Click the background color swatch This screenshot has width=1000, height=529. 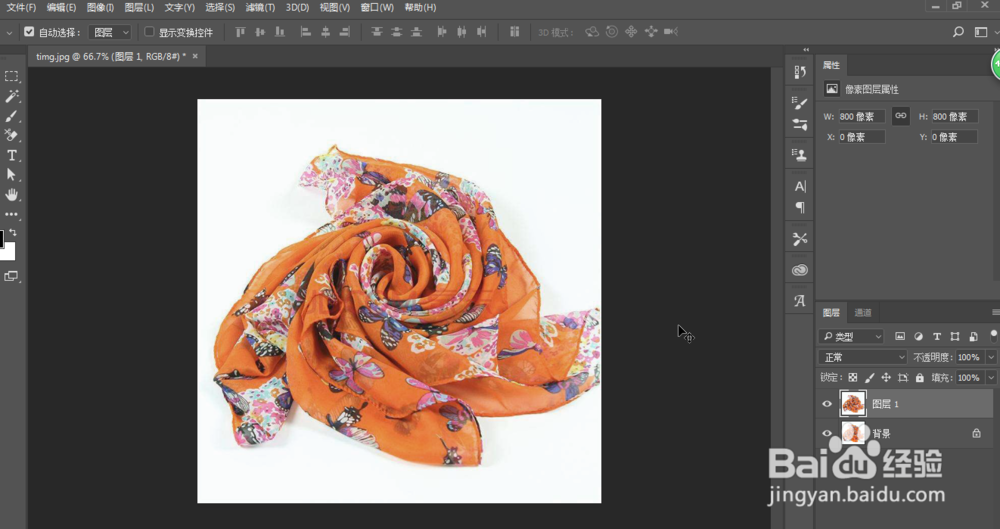pyautogui.click(x=10, y=251)
